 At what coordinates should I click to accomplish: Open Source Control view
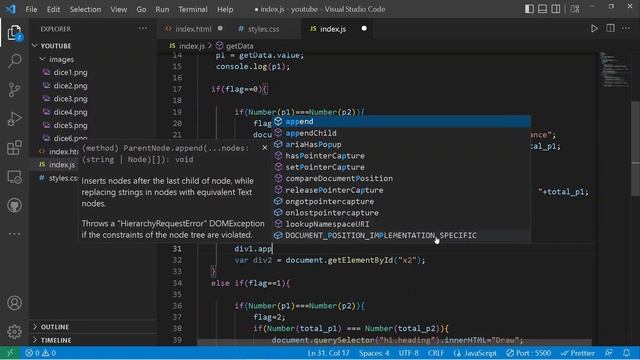(x=14, y=89)
